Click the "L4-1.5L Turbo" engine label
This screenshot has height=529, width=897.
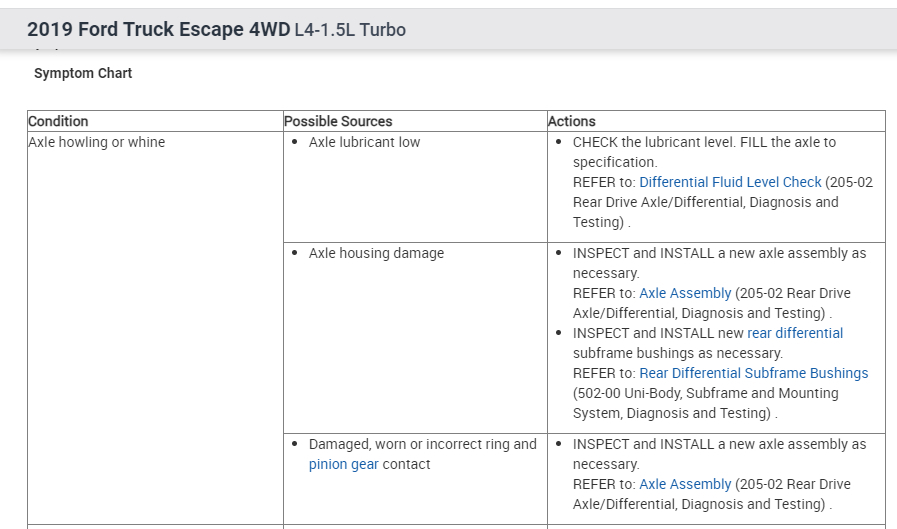pyautogui.click(x=350, y=30)
